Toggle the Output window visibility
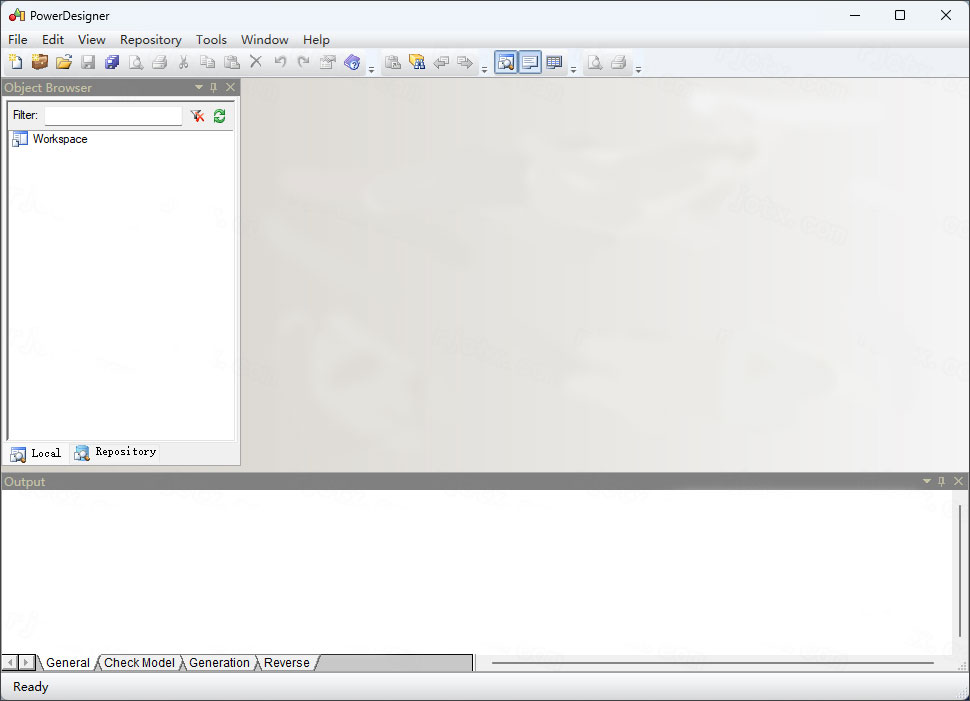970x701 pixels. pyautogui.click(x=529, y=62)
